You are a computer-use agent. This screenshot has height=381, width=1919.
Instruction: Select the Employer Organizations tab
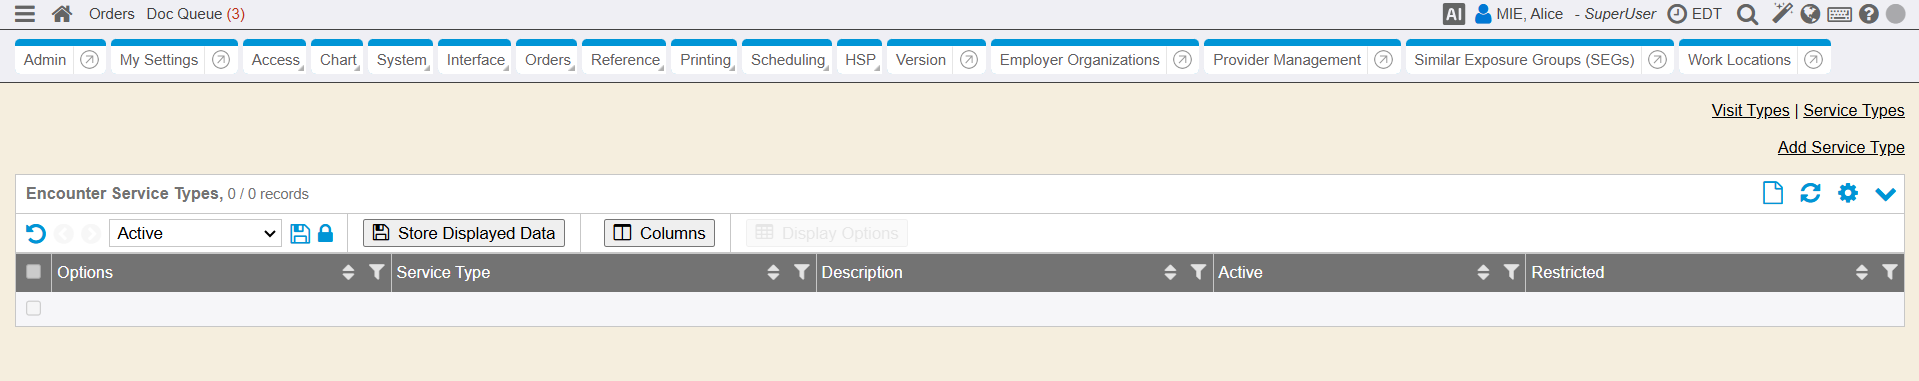pyautogui.click(x=1080, y=60)
